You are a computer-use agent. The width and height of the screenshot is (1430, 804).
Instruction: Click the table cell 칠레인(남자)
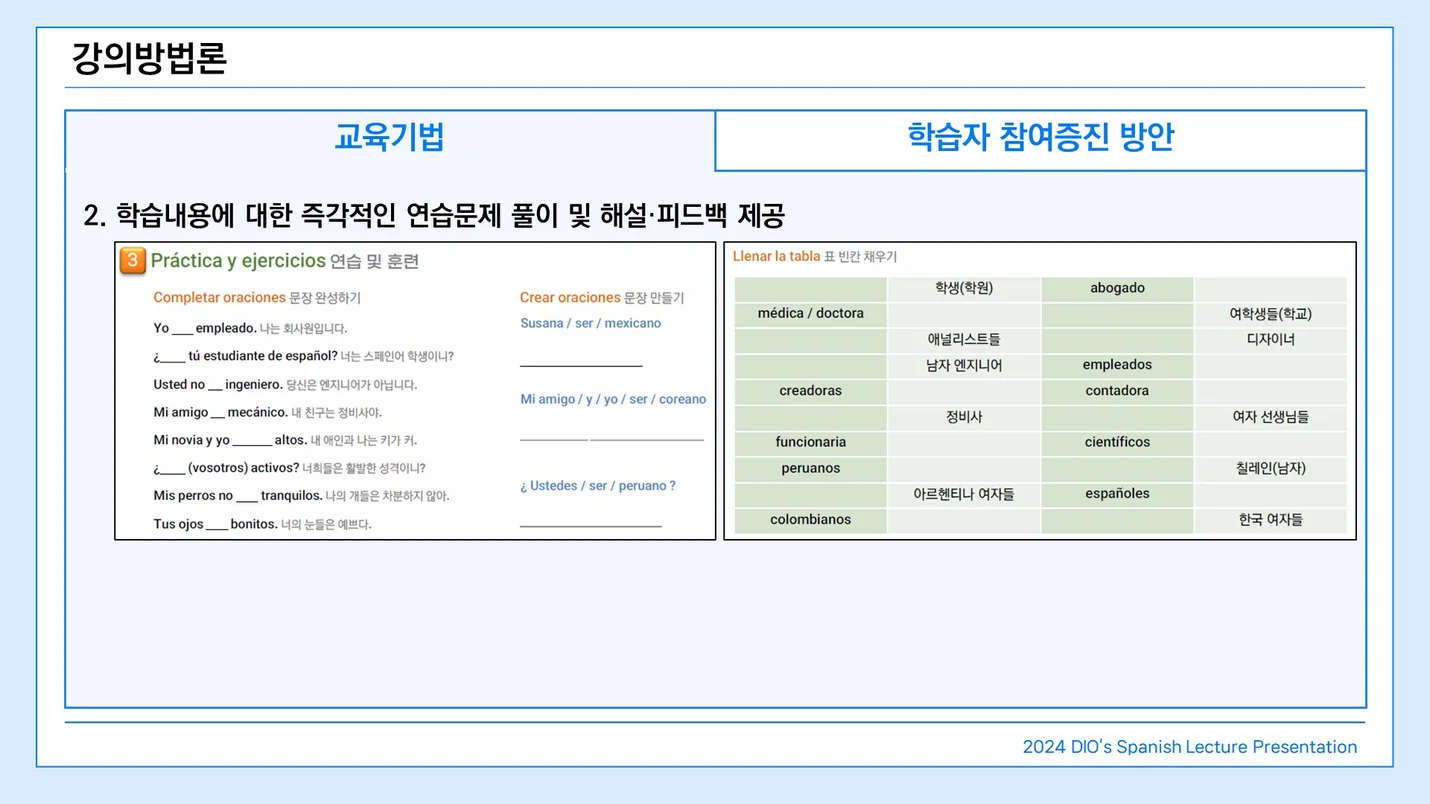click(1270, 468)
